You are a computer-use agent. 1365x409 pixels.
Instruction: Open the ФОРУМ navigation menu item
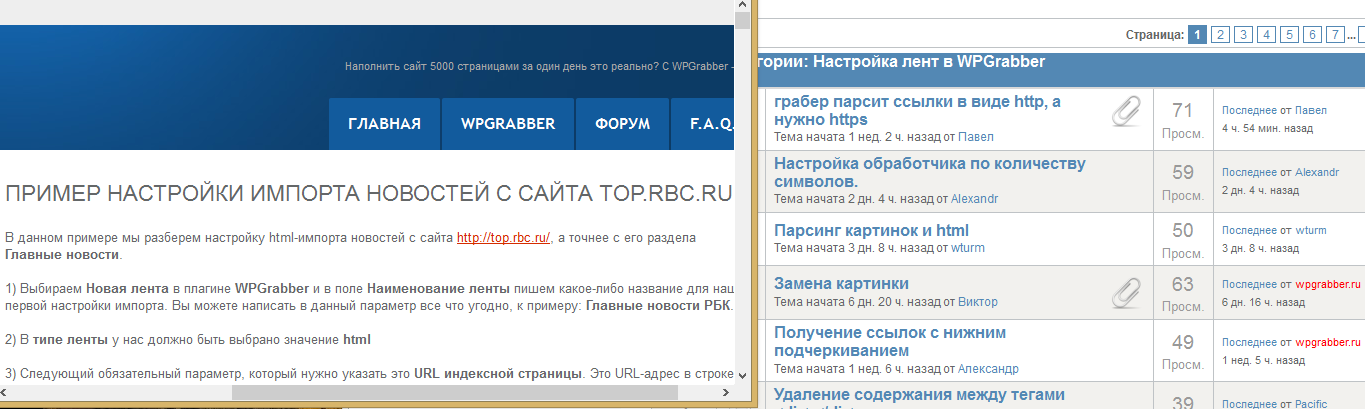click(622, 124)
